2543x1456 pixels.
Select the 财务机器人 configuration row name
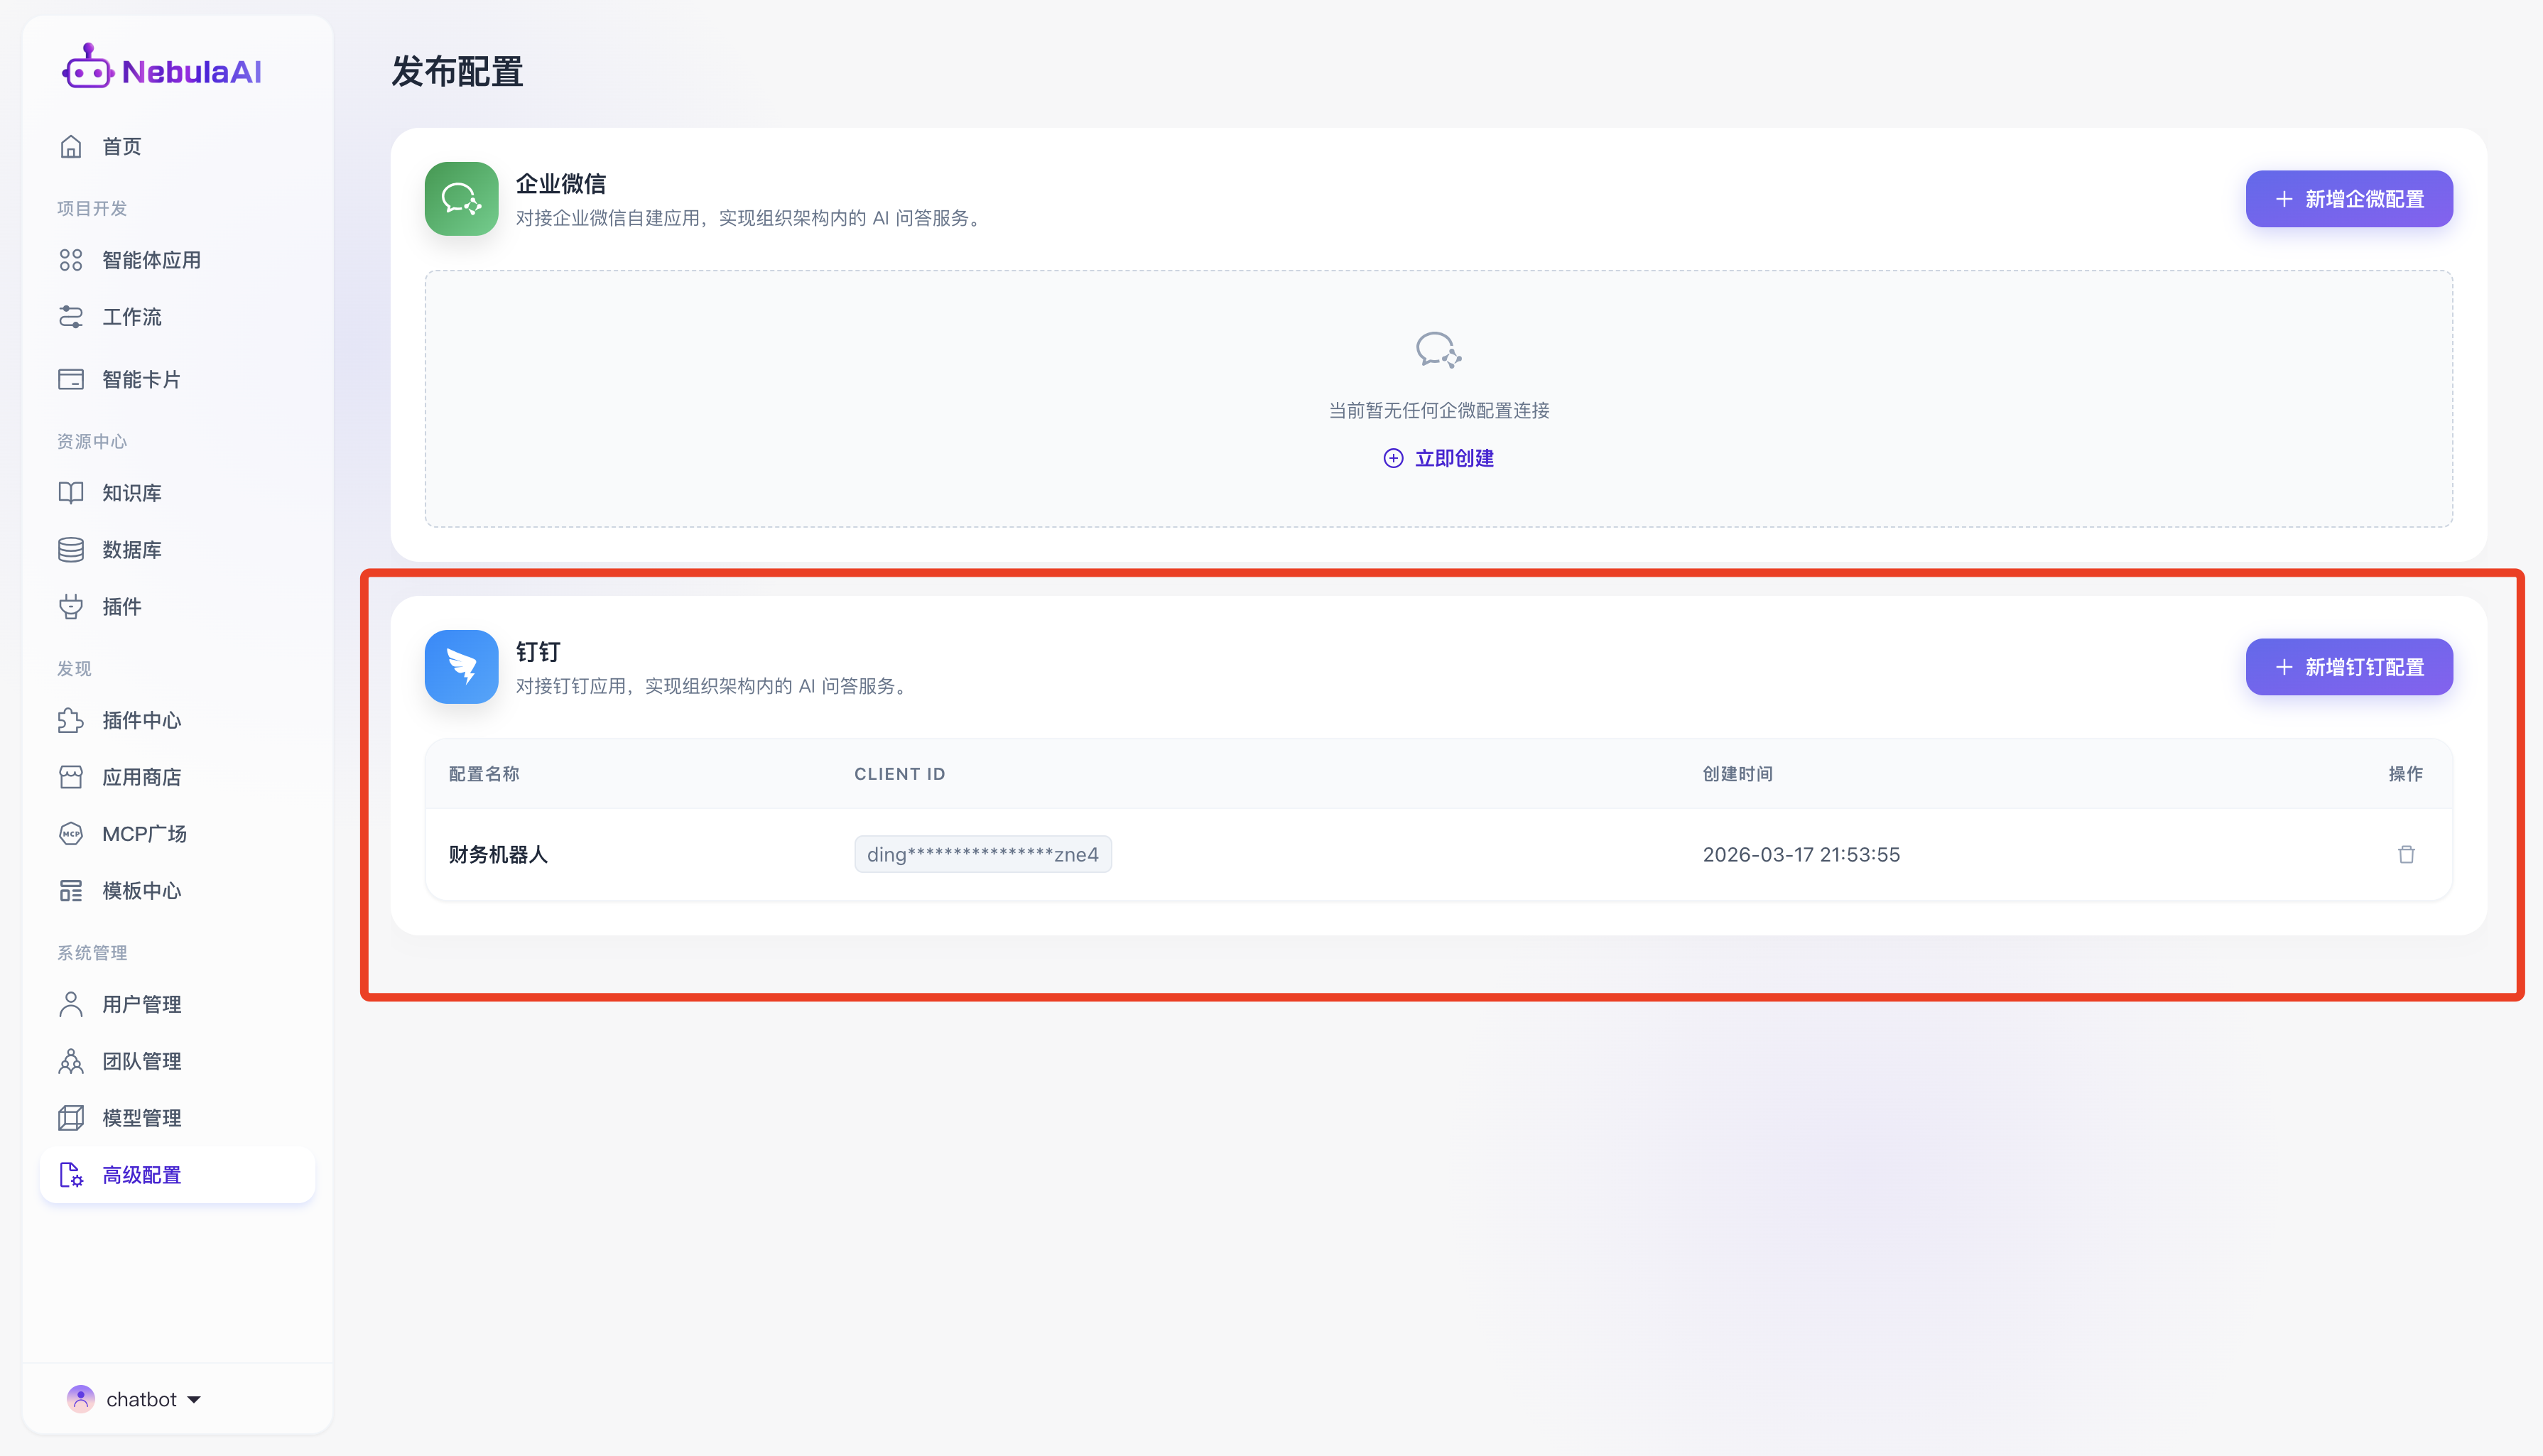pos(498,854)
